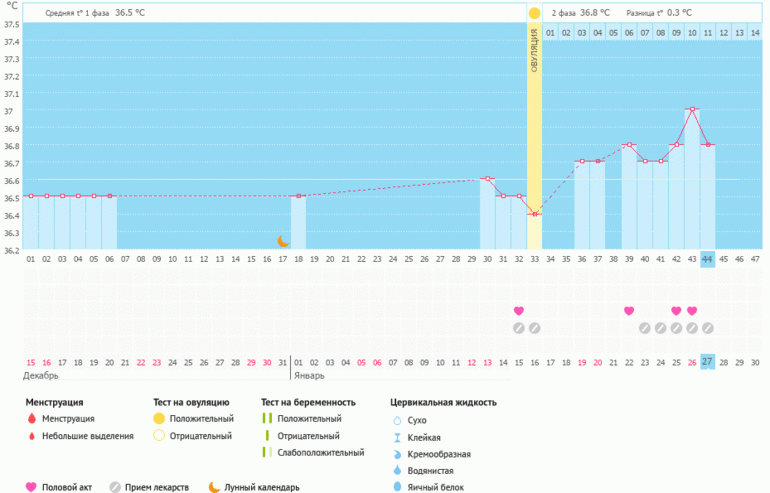The width and height of the screenshot is (770, 493).
Task: Select the medication icon under cycle day 44
Action: tap(708, 328)
